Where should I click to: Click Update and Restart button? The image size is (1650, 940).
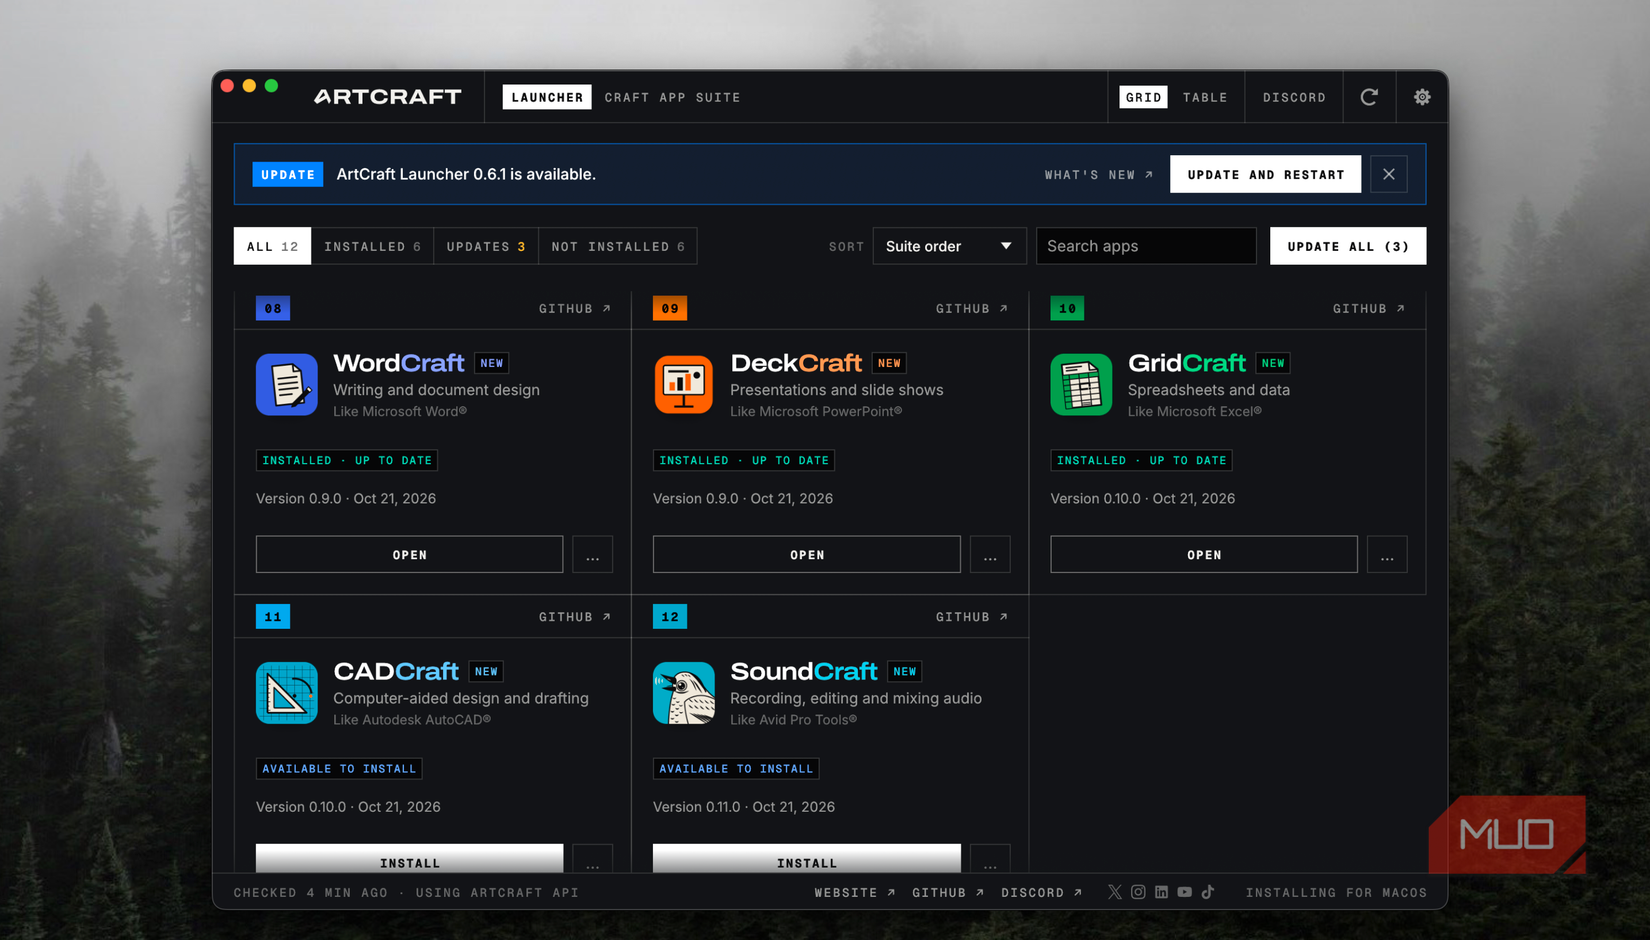1266,174
